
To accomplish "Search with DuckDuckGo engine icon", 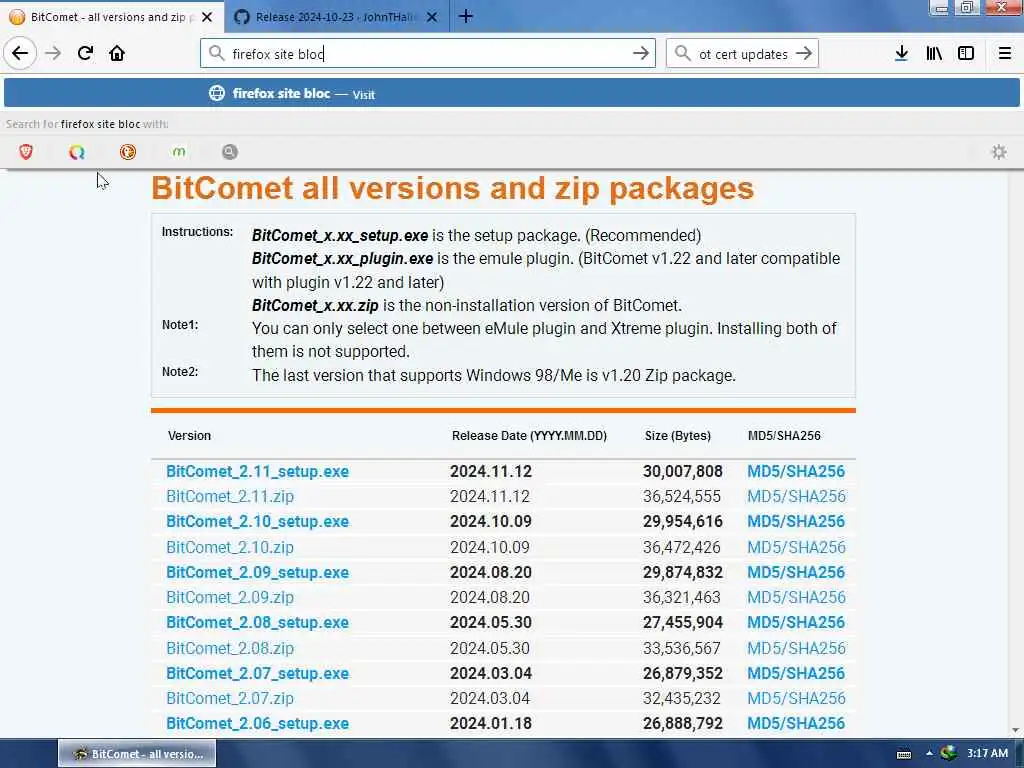I will [x=128, y=152].
